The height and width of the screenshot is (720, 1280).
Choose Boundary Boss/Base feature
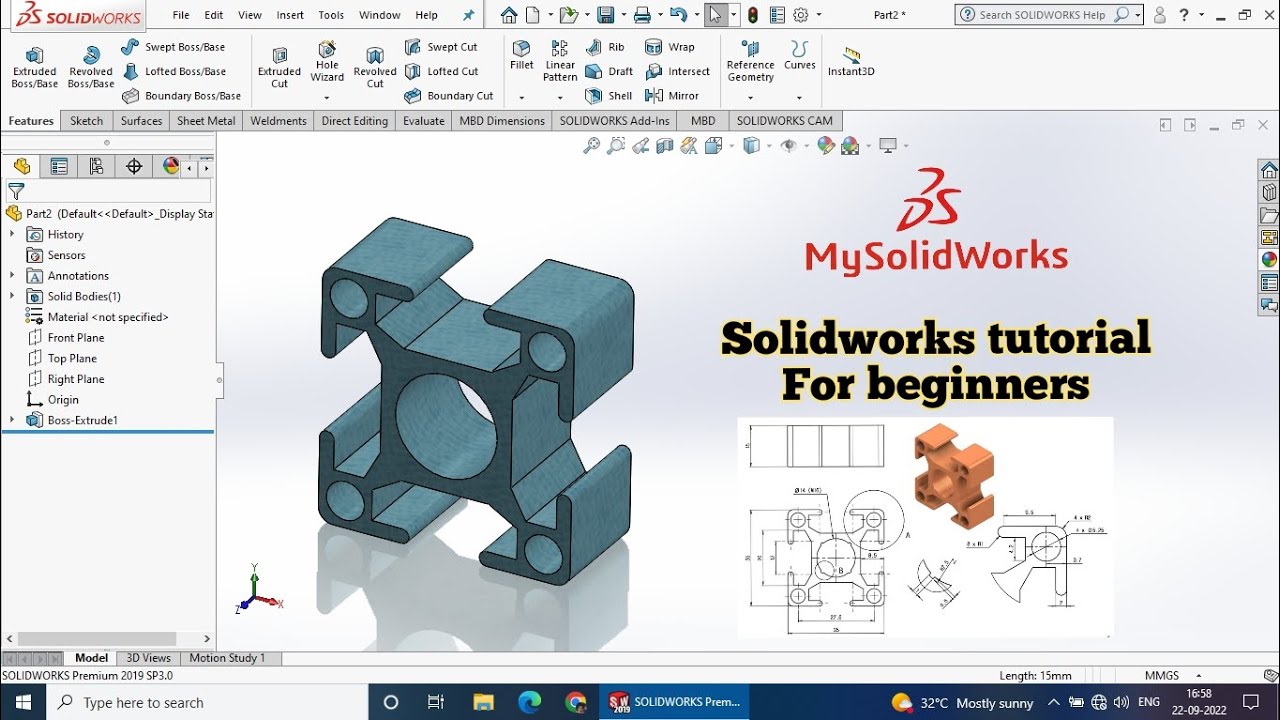point(181,96)
